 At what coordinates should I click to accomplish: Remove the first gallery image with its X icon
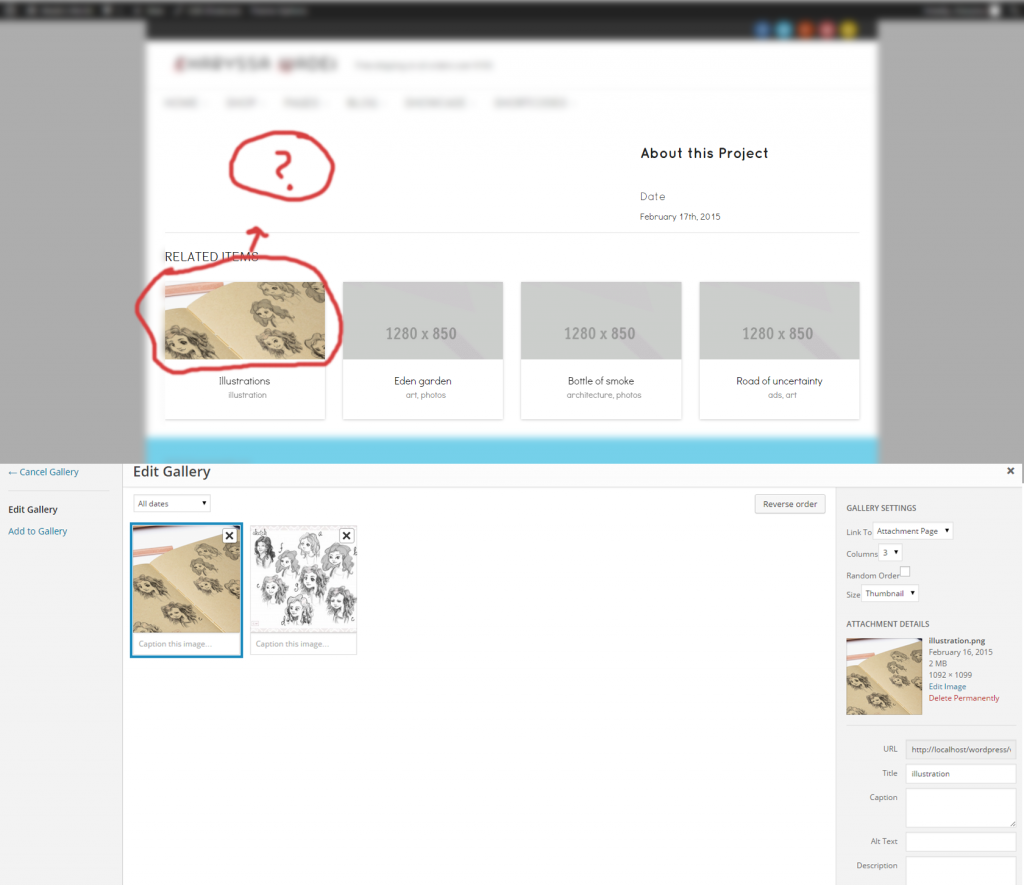(x=229, y=536)
